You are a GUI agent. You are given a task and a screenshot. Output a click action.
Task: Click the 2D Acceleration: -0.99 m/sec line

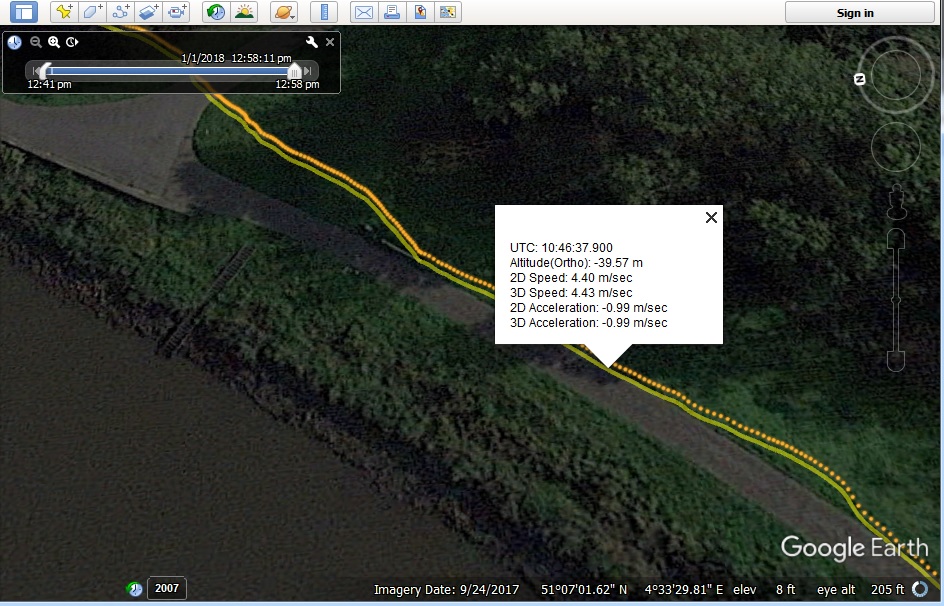588,308
